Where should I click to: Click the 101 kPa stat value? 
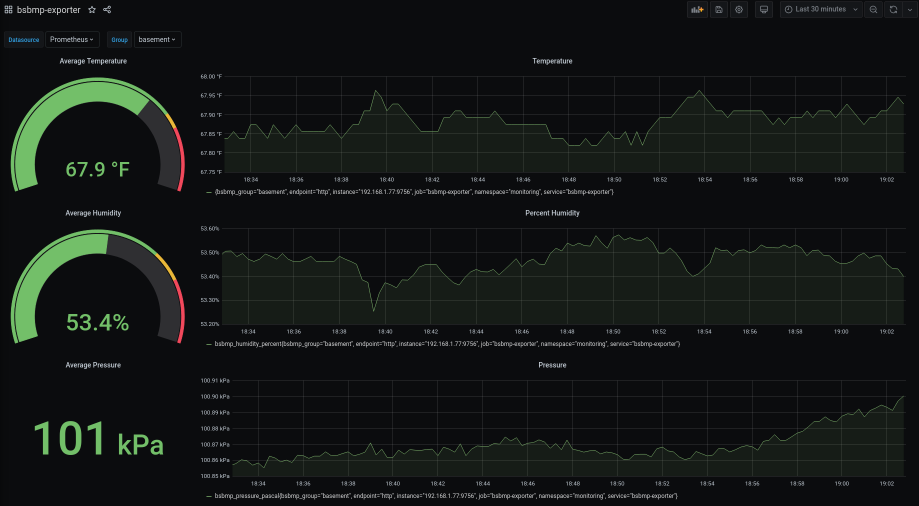[x=98, y=439]
